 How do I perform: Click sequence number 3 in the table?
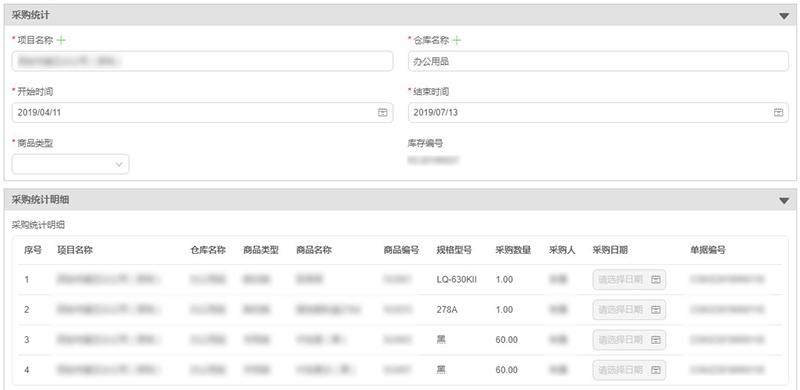(27, 340)
